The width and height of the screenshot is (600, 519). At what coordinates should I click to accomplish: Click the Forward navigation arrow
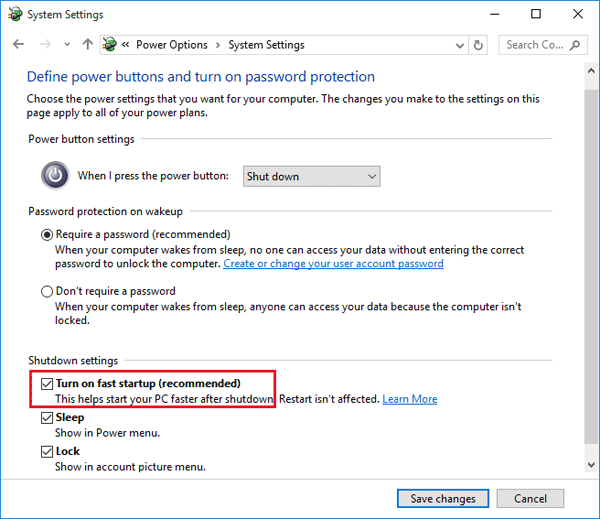(x=43, y=45)
